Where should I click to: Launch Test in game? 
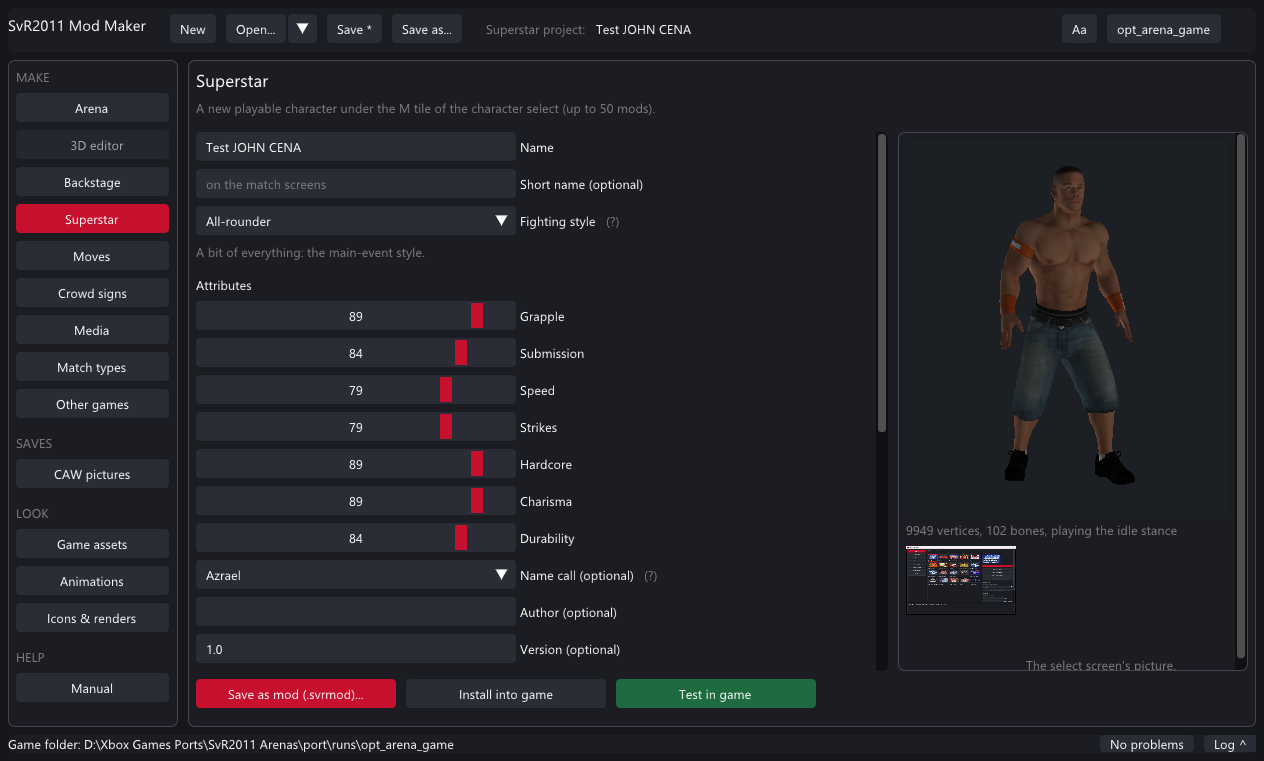click(x=716, y=694)
